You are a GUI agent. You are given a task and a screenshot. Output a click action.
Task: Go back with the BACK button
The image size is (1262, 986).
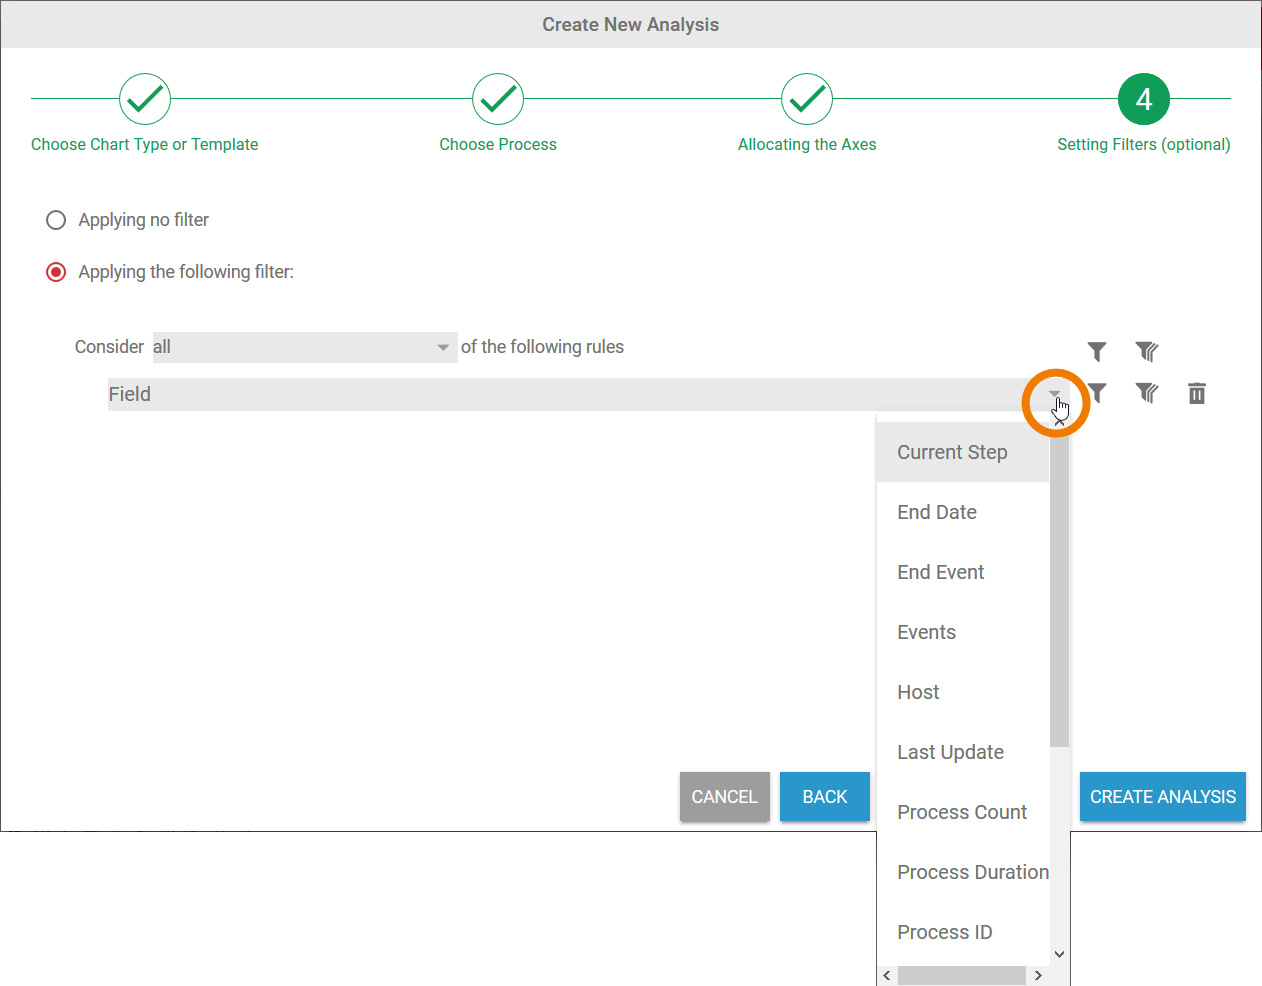tap(824, 797)
